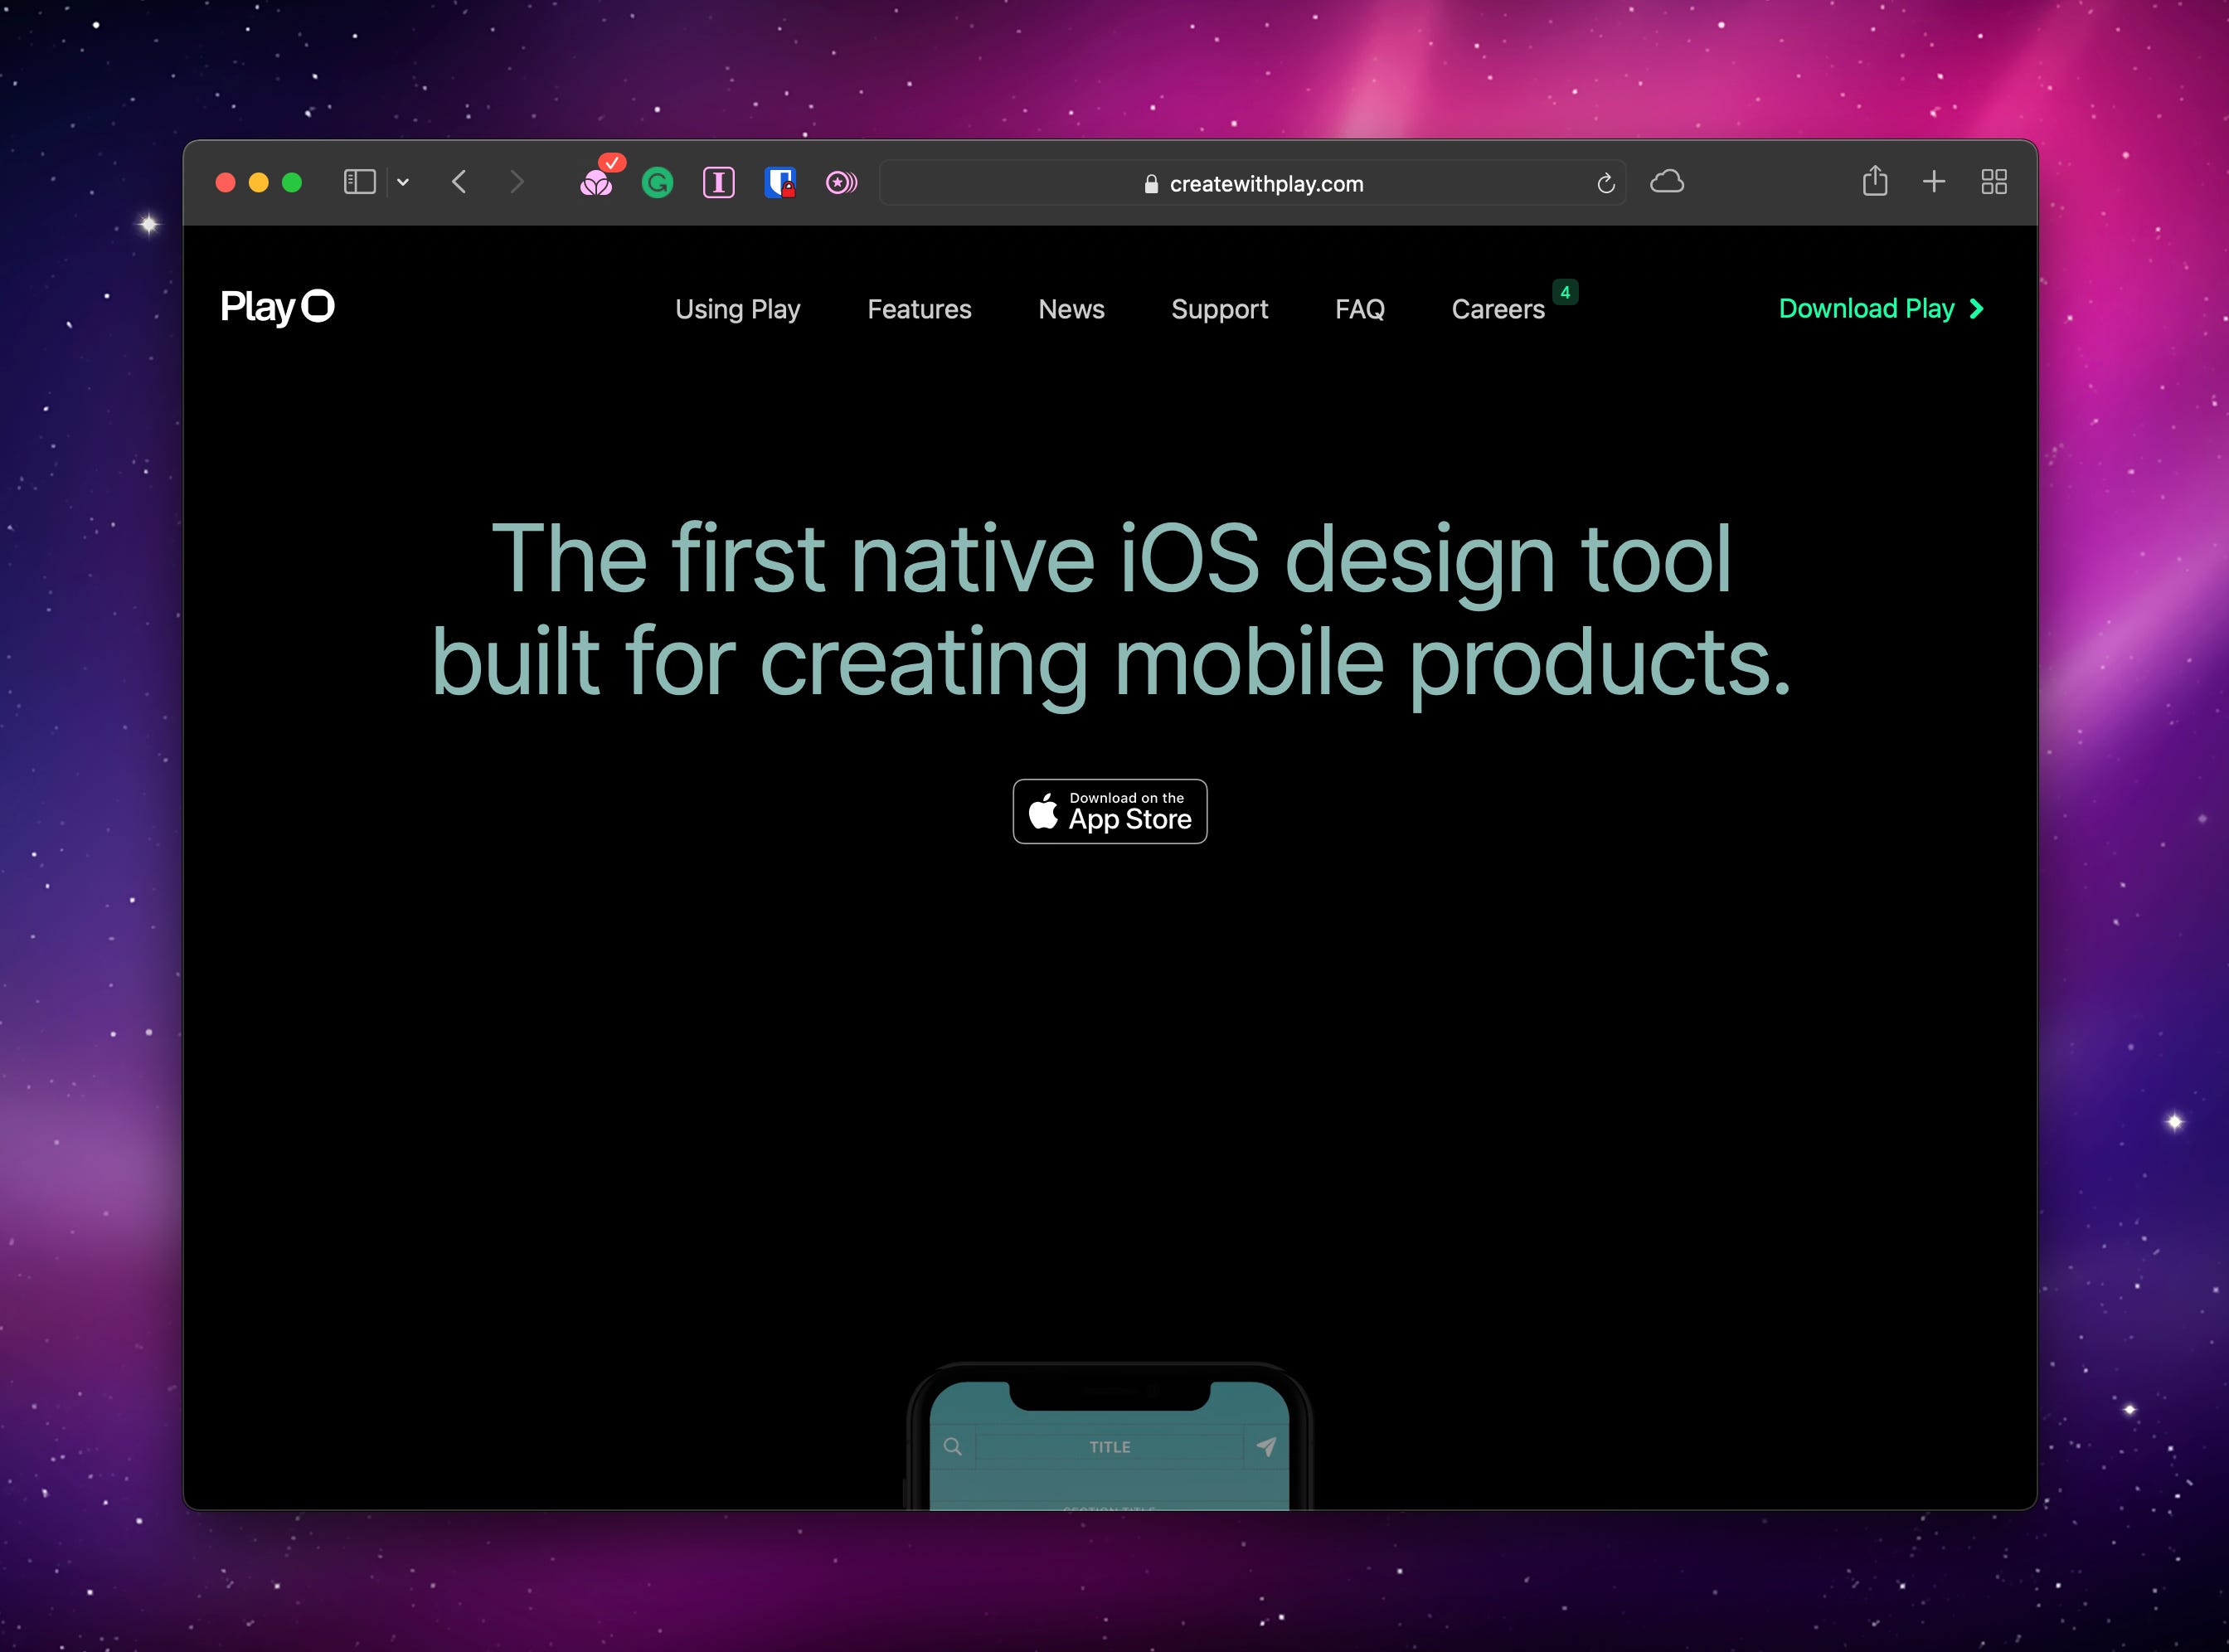
Task: Minimize the Safari window
Action: coord(258,182)
